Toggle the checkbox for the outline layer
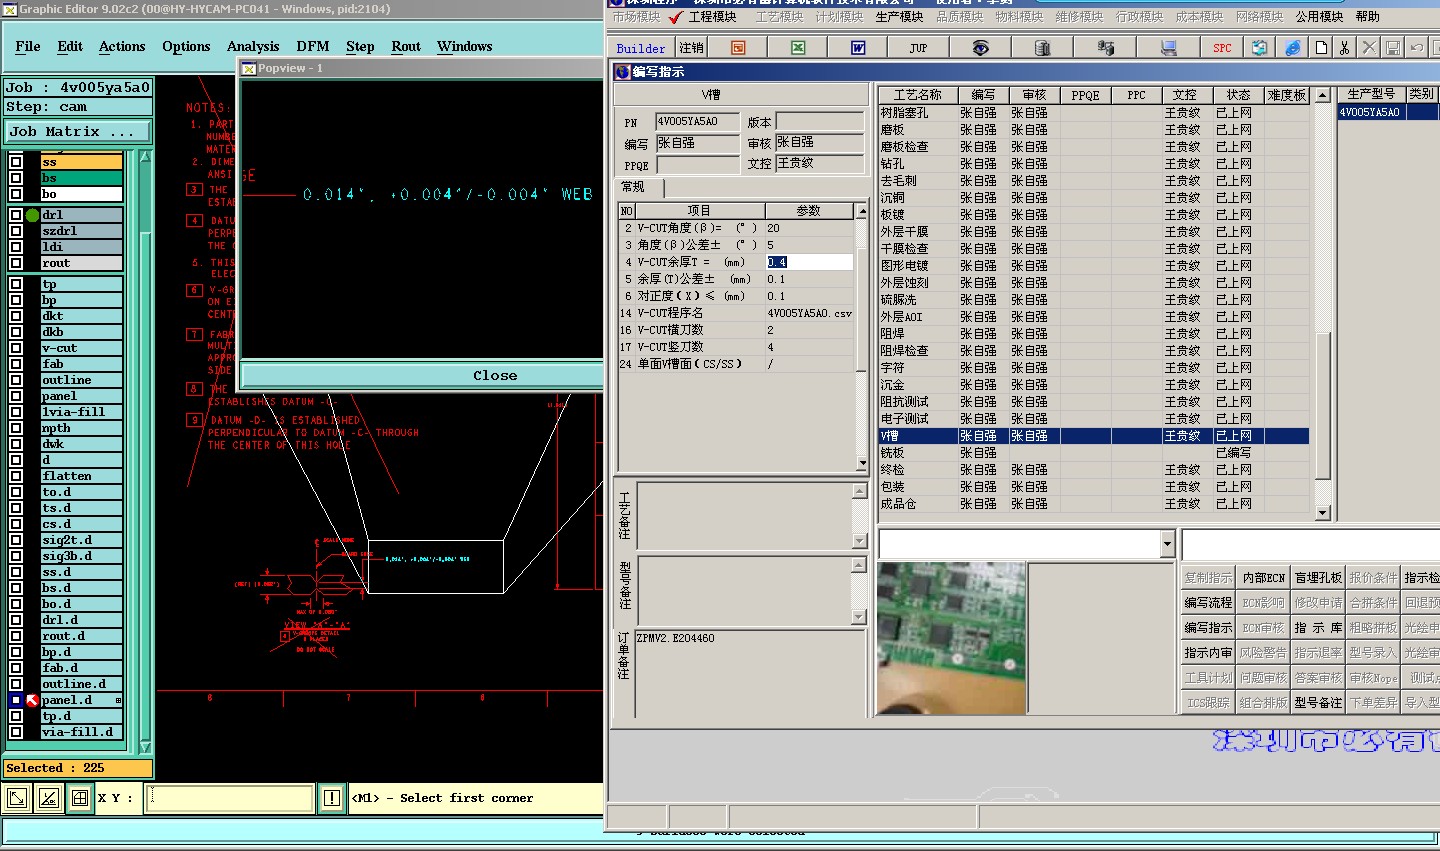Screen dimensions: 1440x851 16,380
